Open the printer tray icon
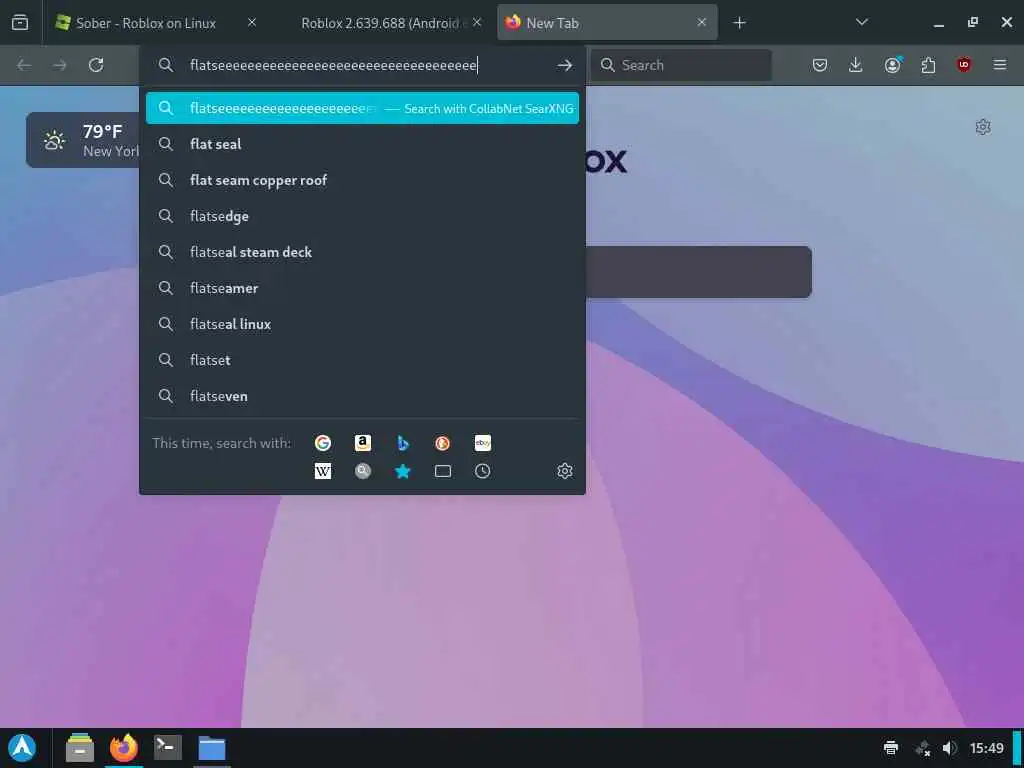This screenshot has height=768, width=1024. coord(891,748)
